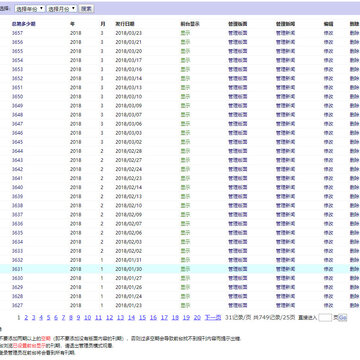
Task: Click the 前台显示 column header
Action: tap(190, 24)
